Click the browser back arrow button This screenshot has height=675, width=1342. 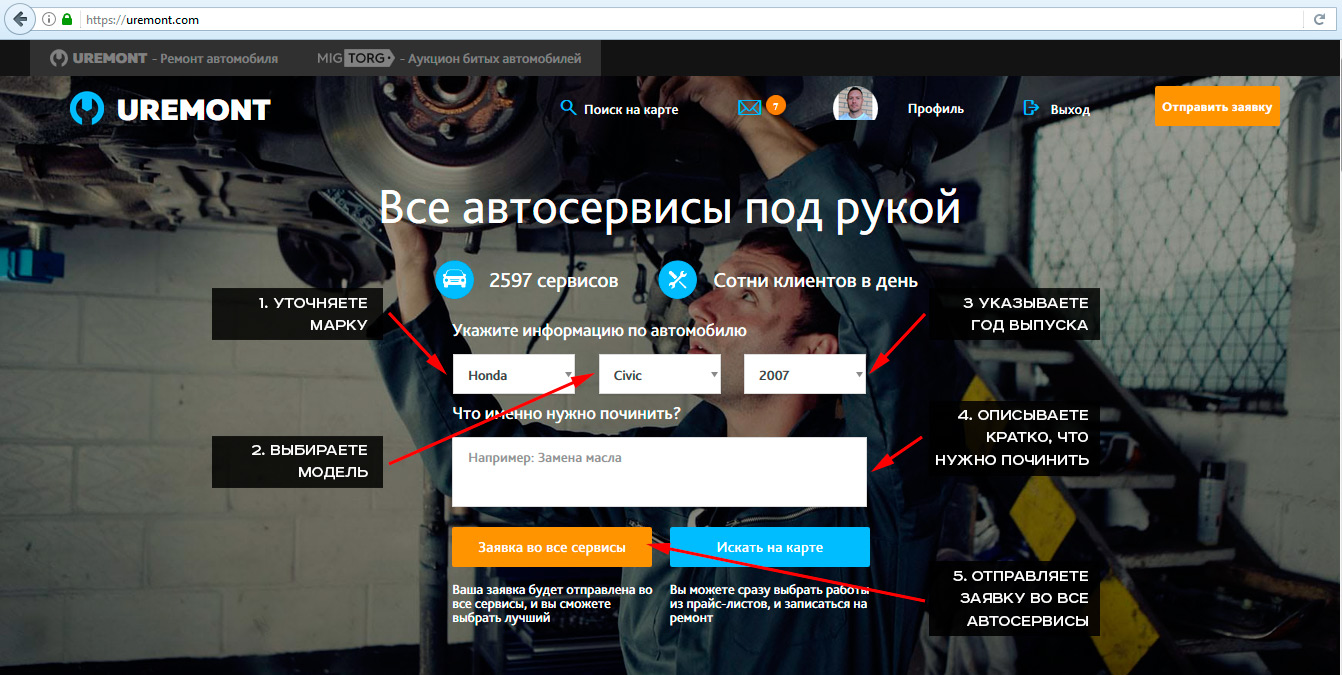[19, 19]
